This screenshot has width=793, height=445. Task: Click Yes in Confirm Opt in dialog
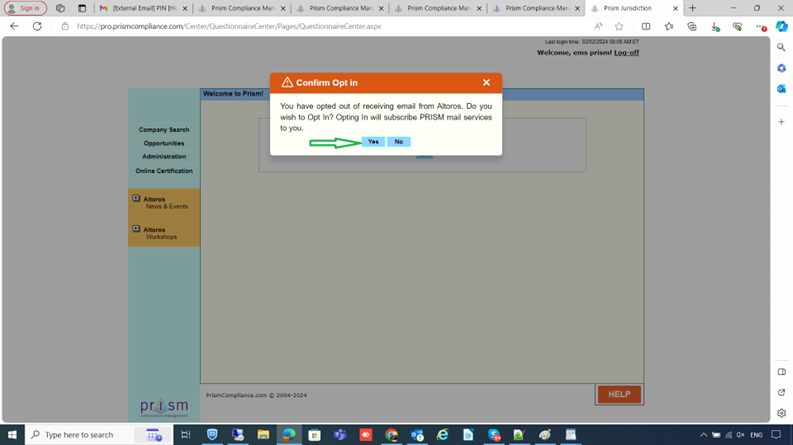coord(373,142)
